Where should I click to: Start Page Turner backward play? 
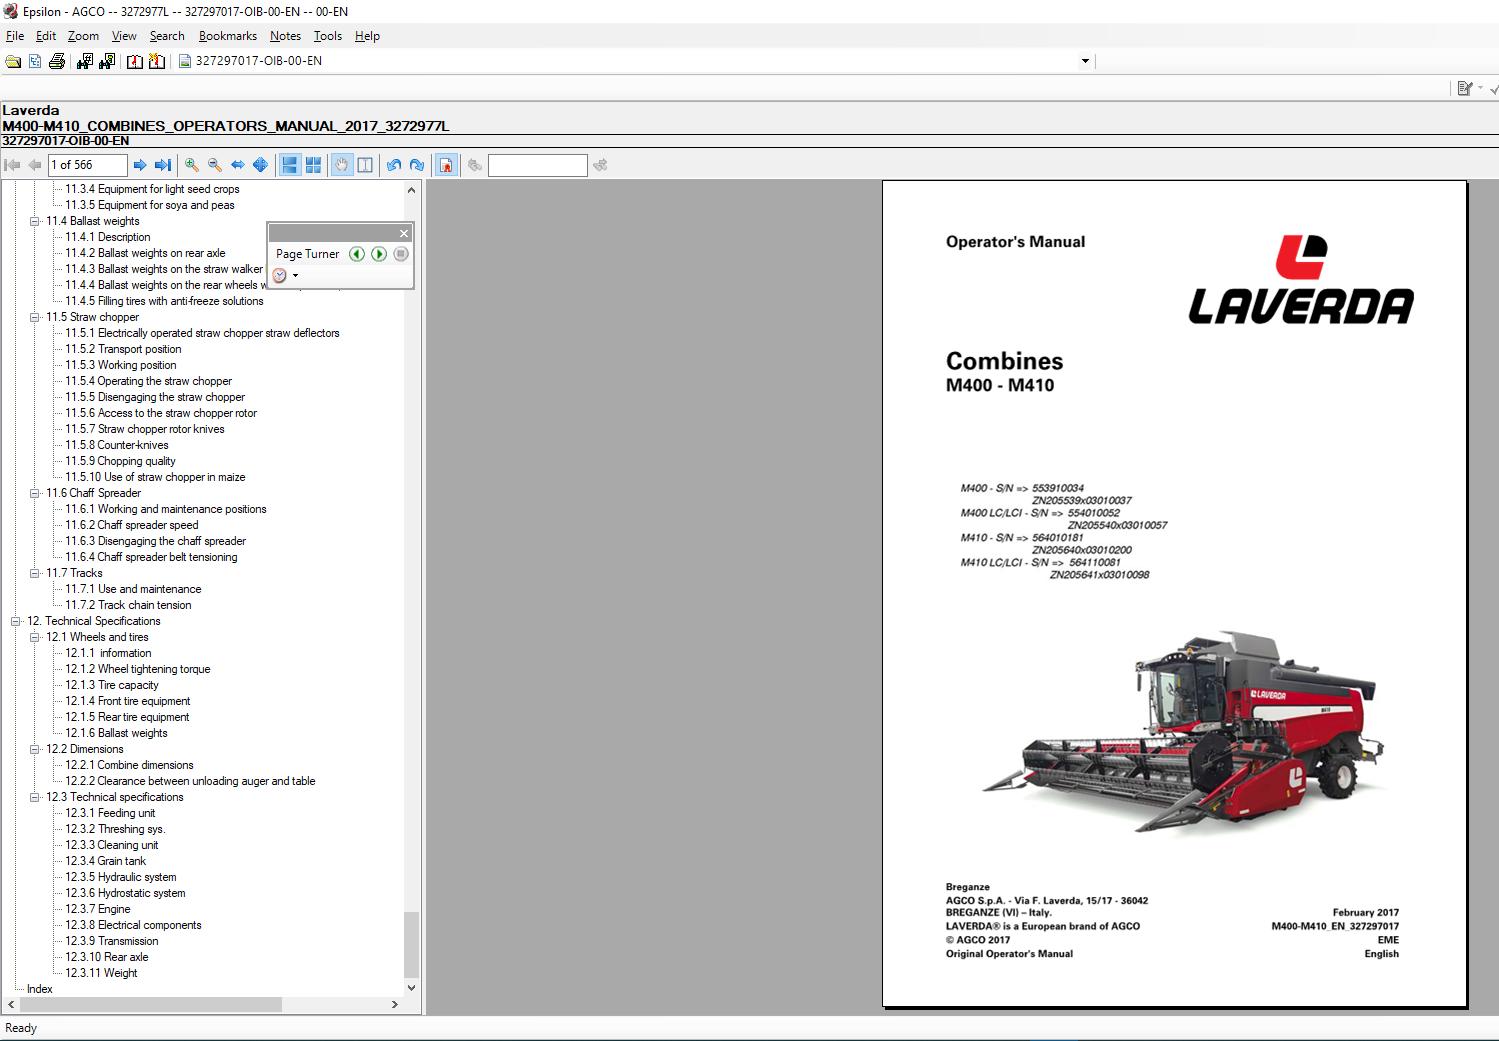pos(357,254)
